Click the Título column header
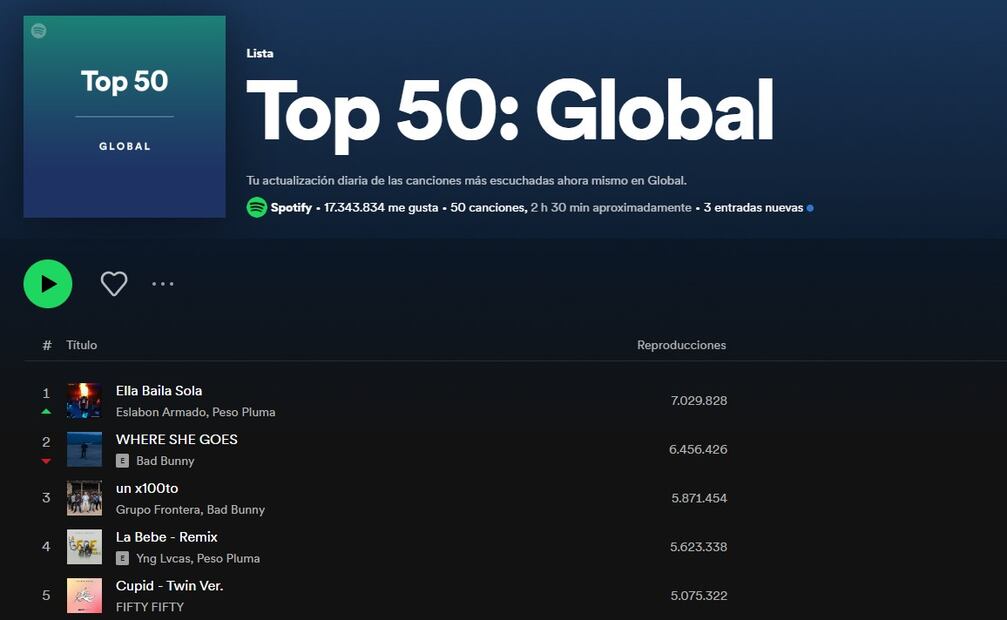The width and height of the screenshot is (1007, 620). point(81,344)
